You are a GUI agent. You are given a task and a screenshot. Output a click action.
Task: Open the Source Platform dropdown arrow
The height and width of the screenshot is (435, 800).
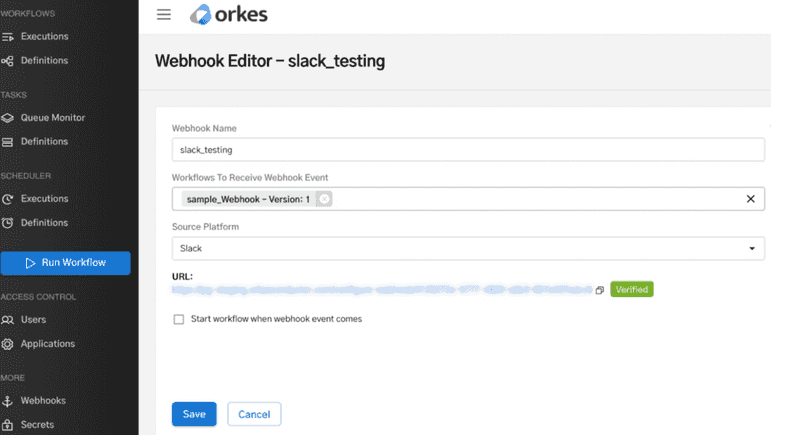click(752, 248)
